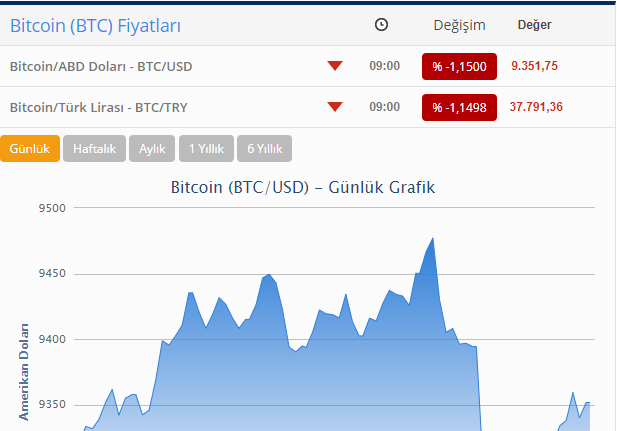The image size is (617, 431).
Task: Click the clock icon in the header
Action: 381,25
